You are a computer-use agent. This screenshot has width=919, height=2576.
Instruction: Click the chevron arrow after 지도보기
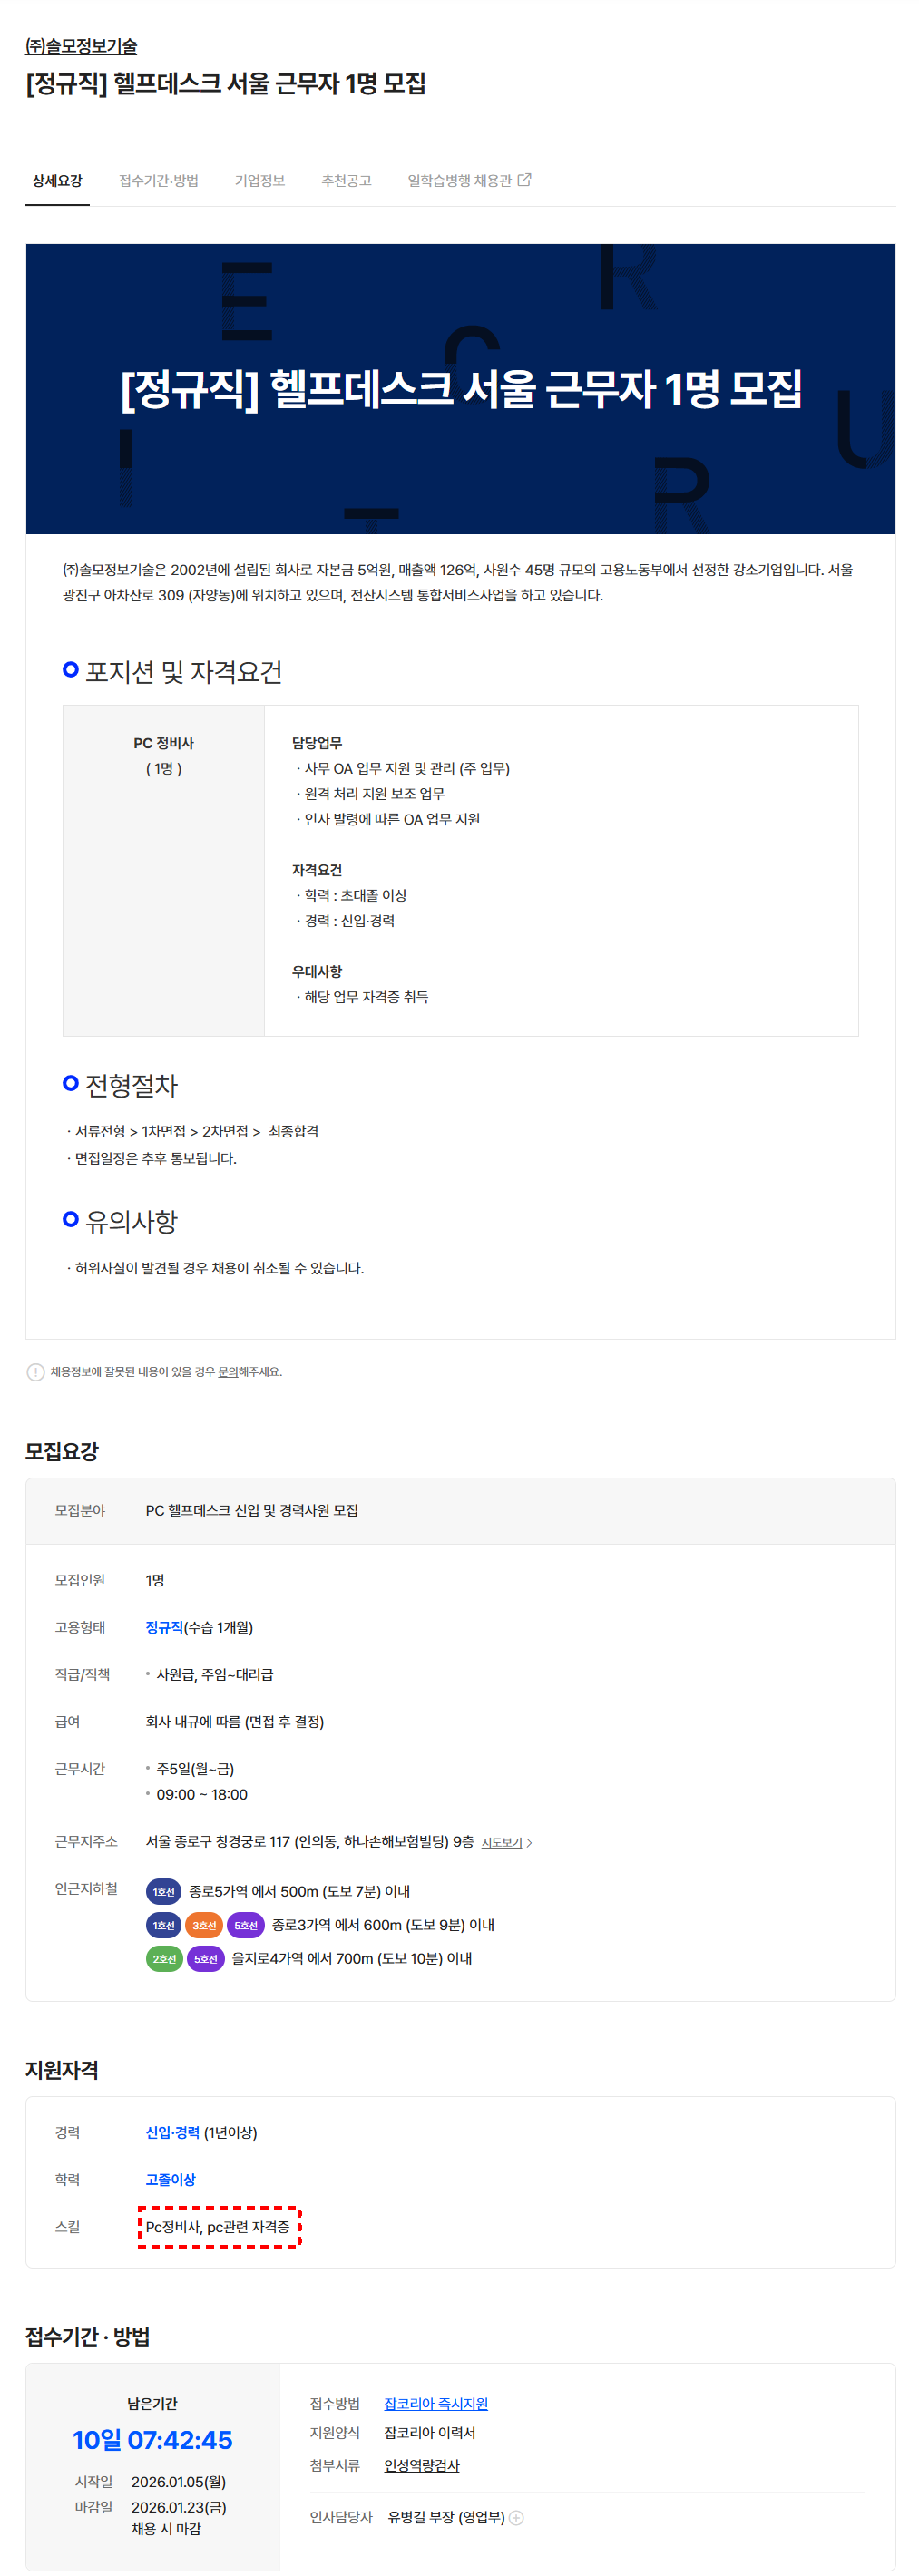pyautogui.click(x=529, y=1843)
